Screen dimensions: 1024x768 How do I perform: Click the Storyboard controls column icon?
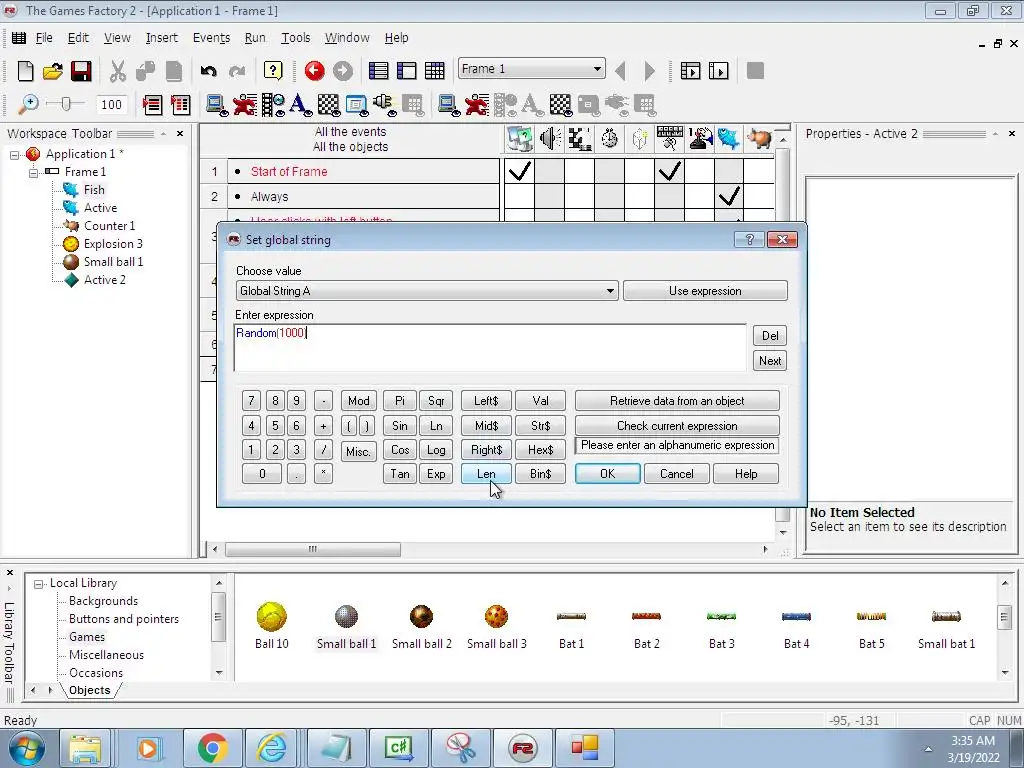580,138
